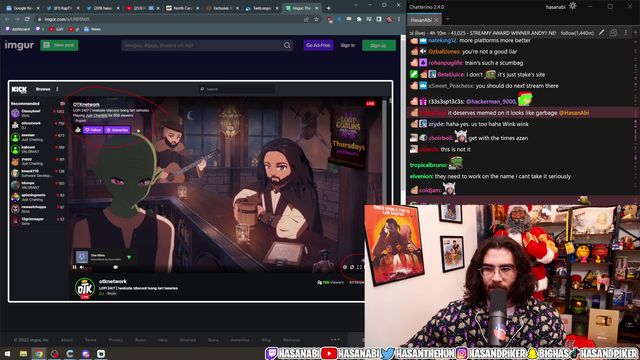Click username coldjam in chat
The image size is (640, 360).
pos(430,190)
